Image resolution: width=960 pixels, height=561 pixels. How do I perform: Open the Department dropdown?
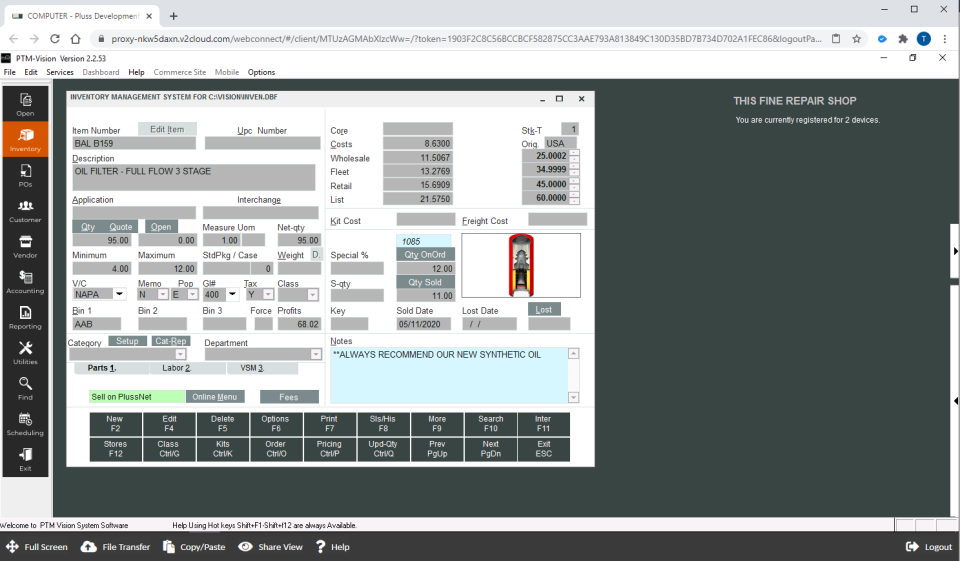(x=315, y=354)
